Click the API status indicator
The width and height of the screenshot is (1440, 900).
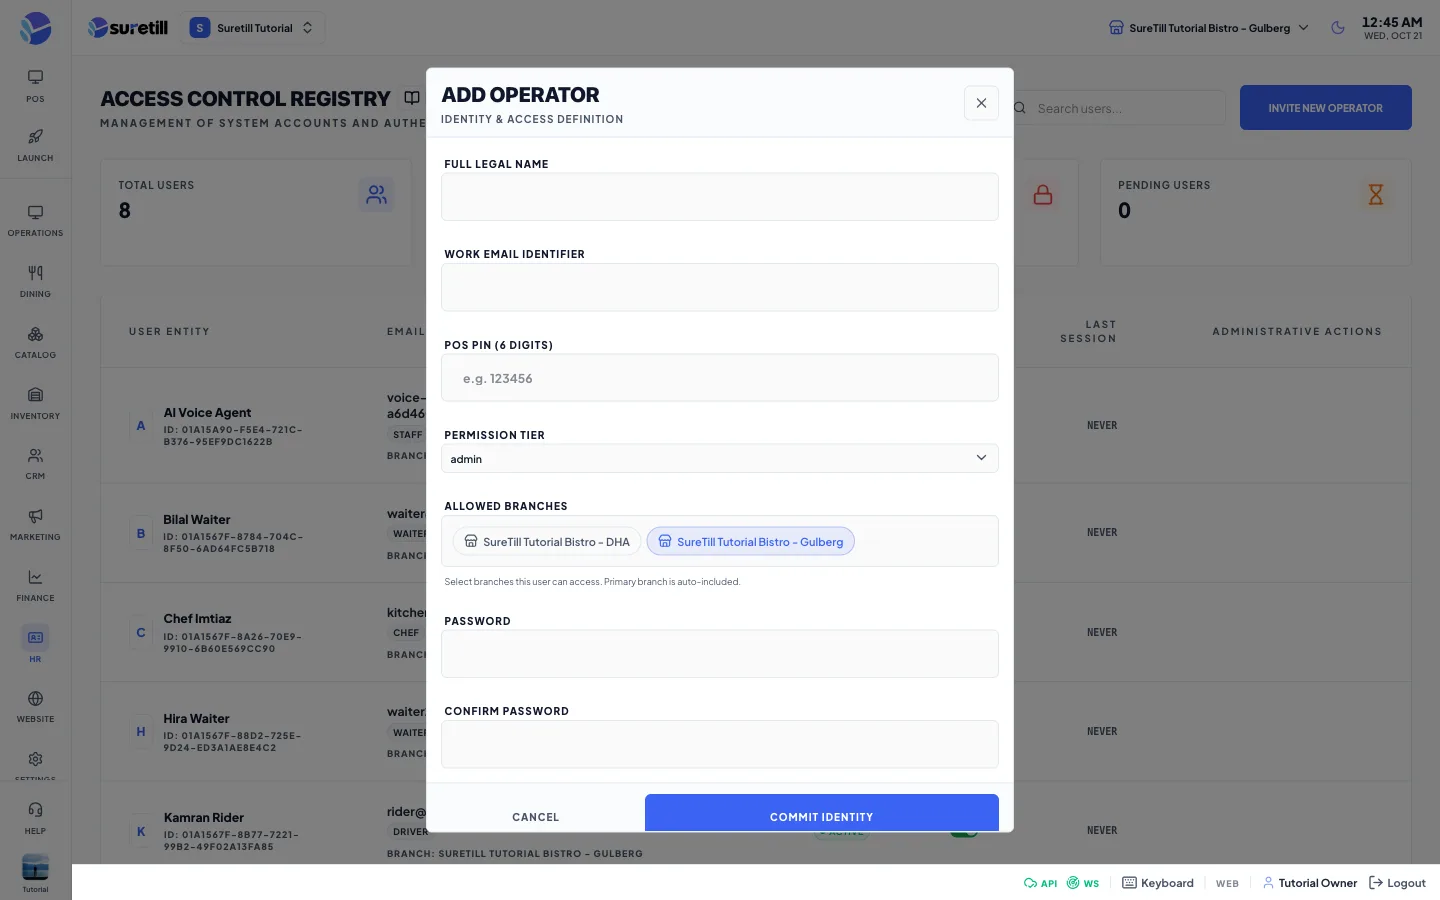click(1040, 883)
